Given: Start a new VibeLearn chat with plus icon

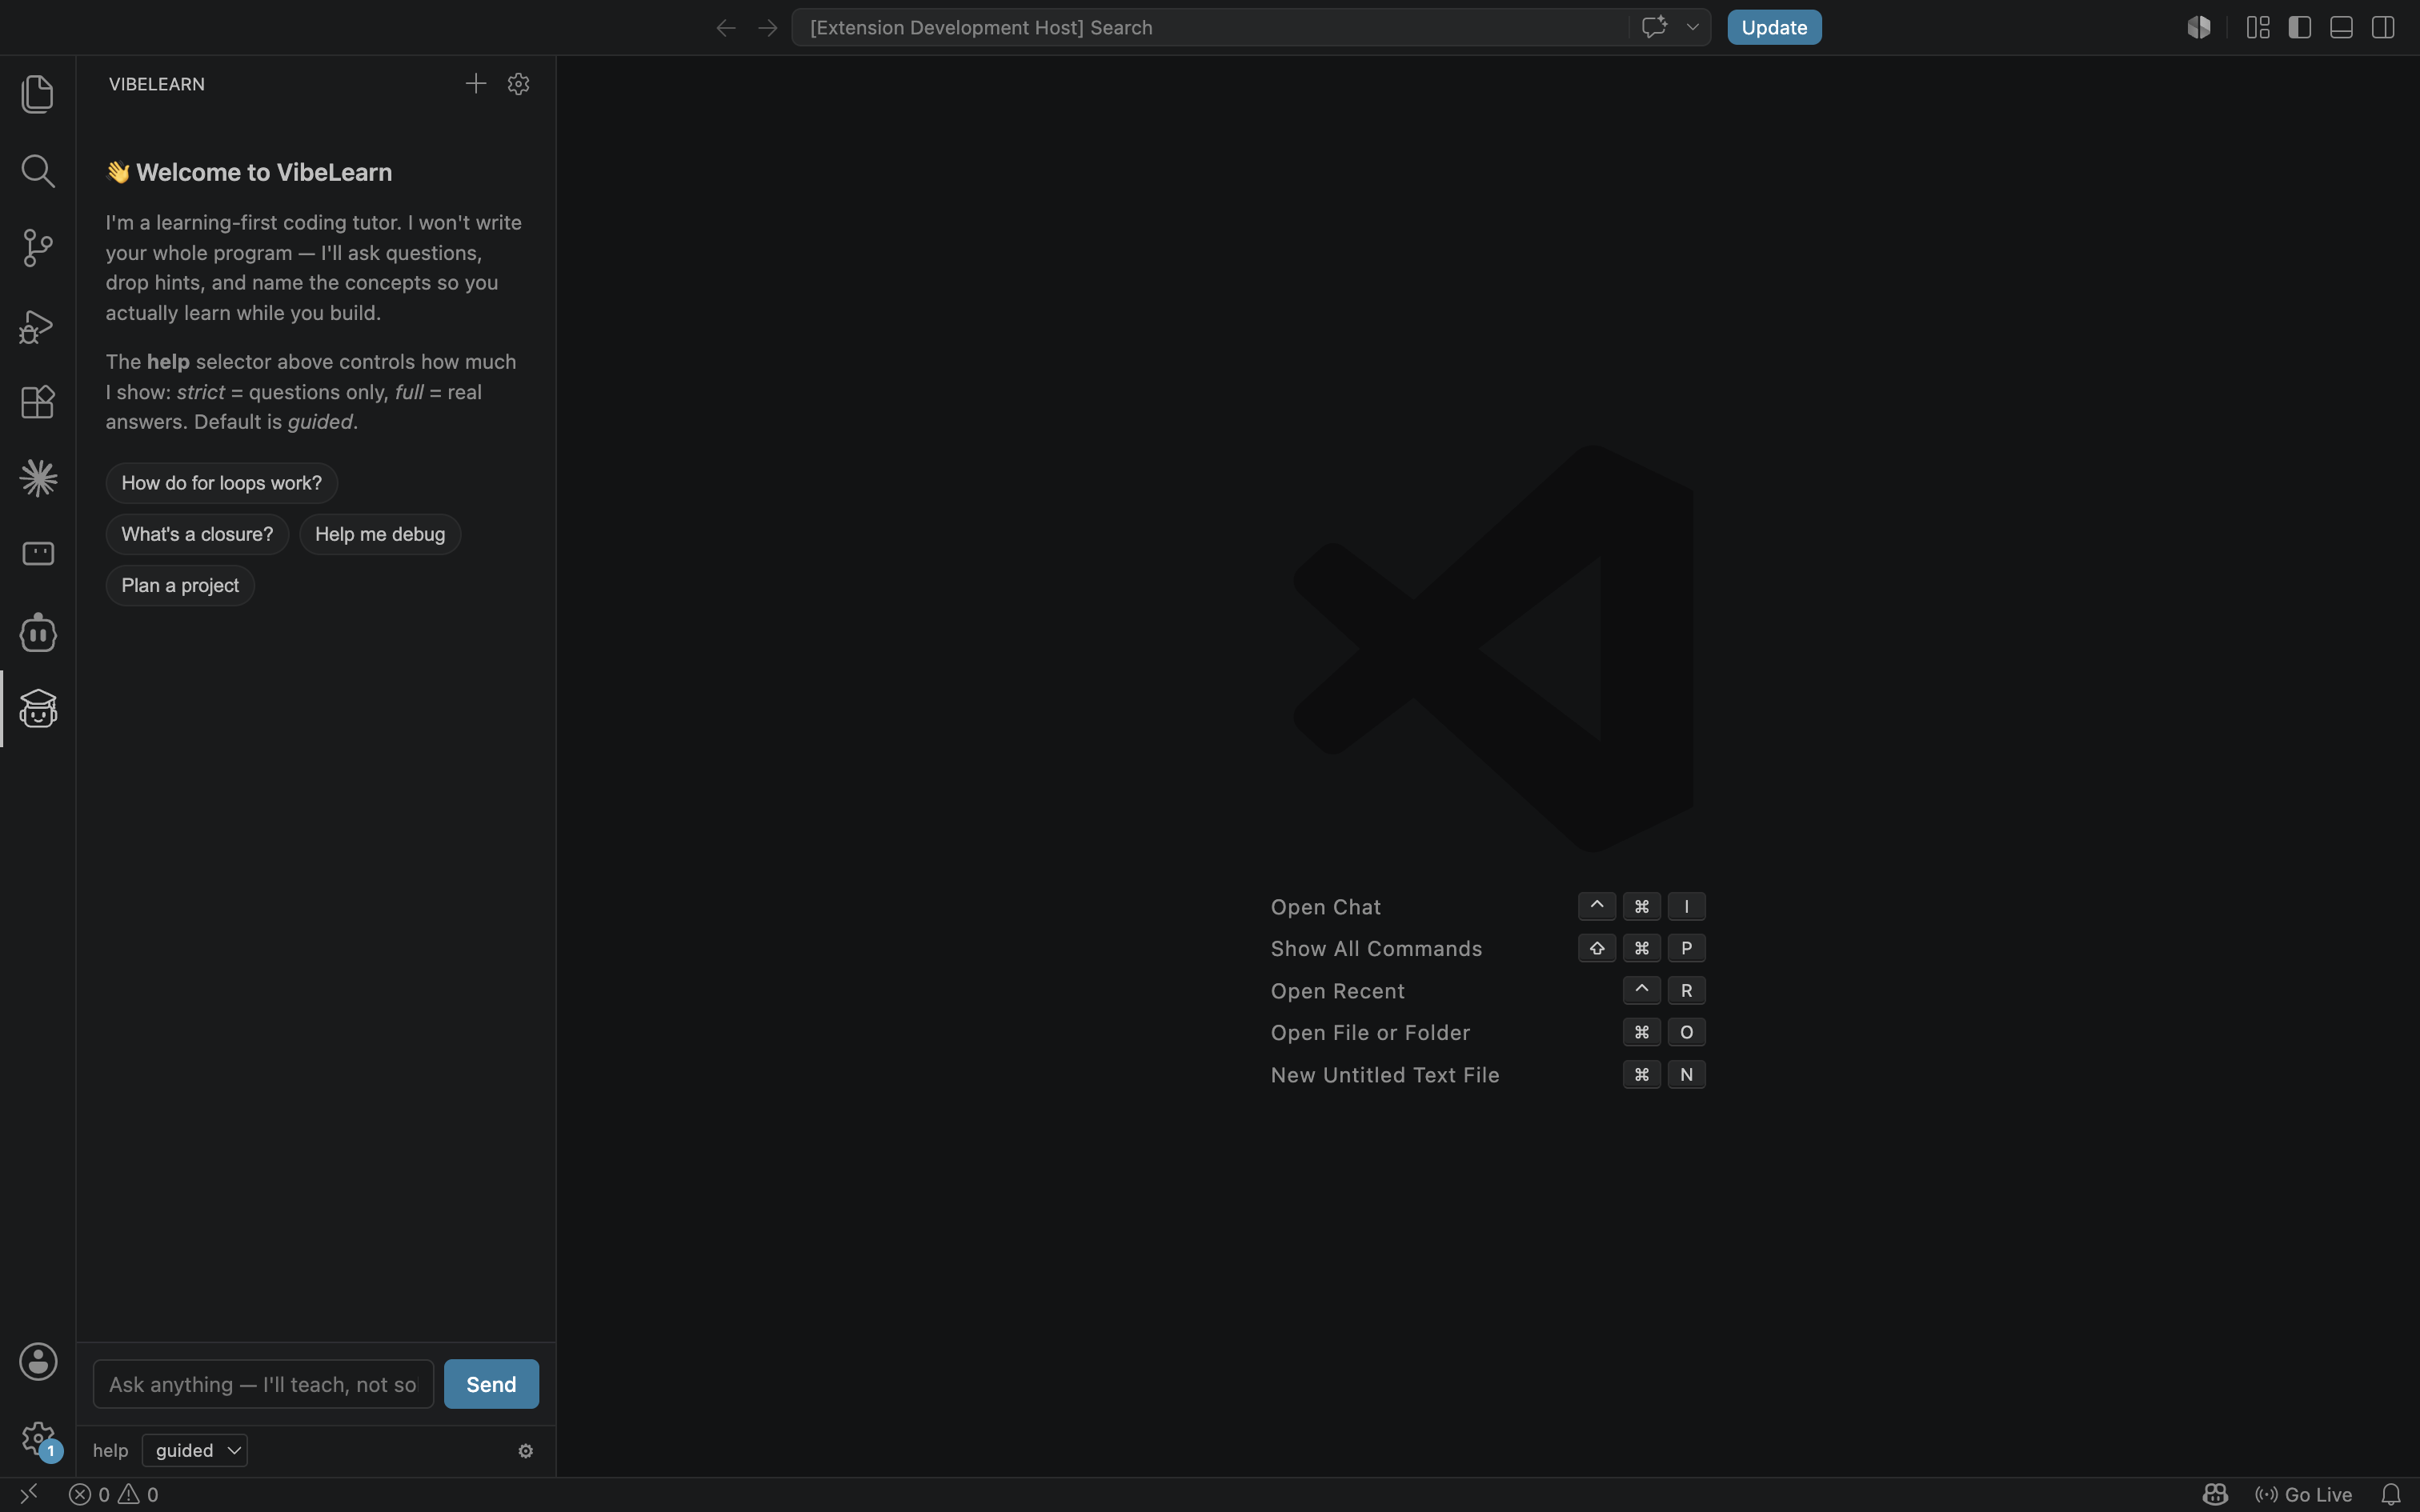Looking at the screenshot, I should point(476,84).
